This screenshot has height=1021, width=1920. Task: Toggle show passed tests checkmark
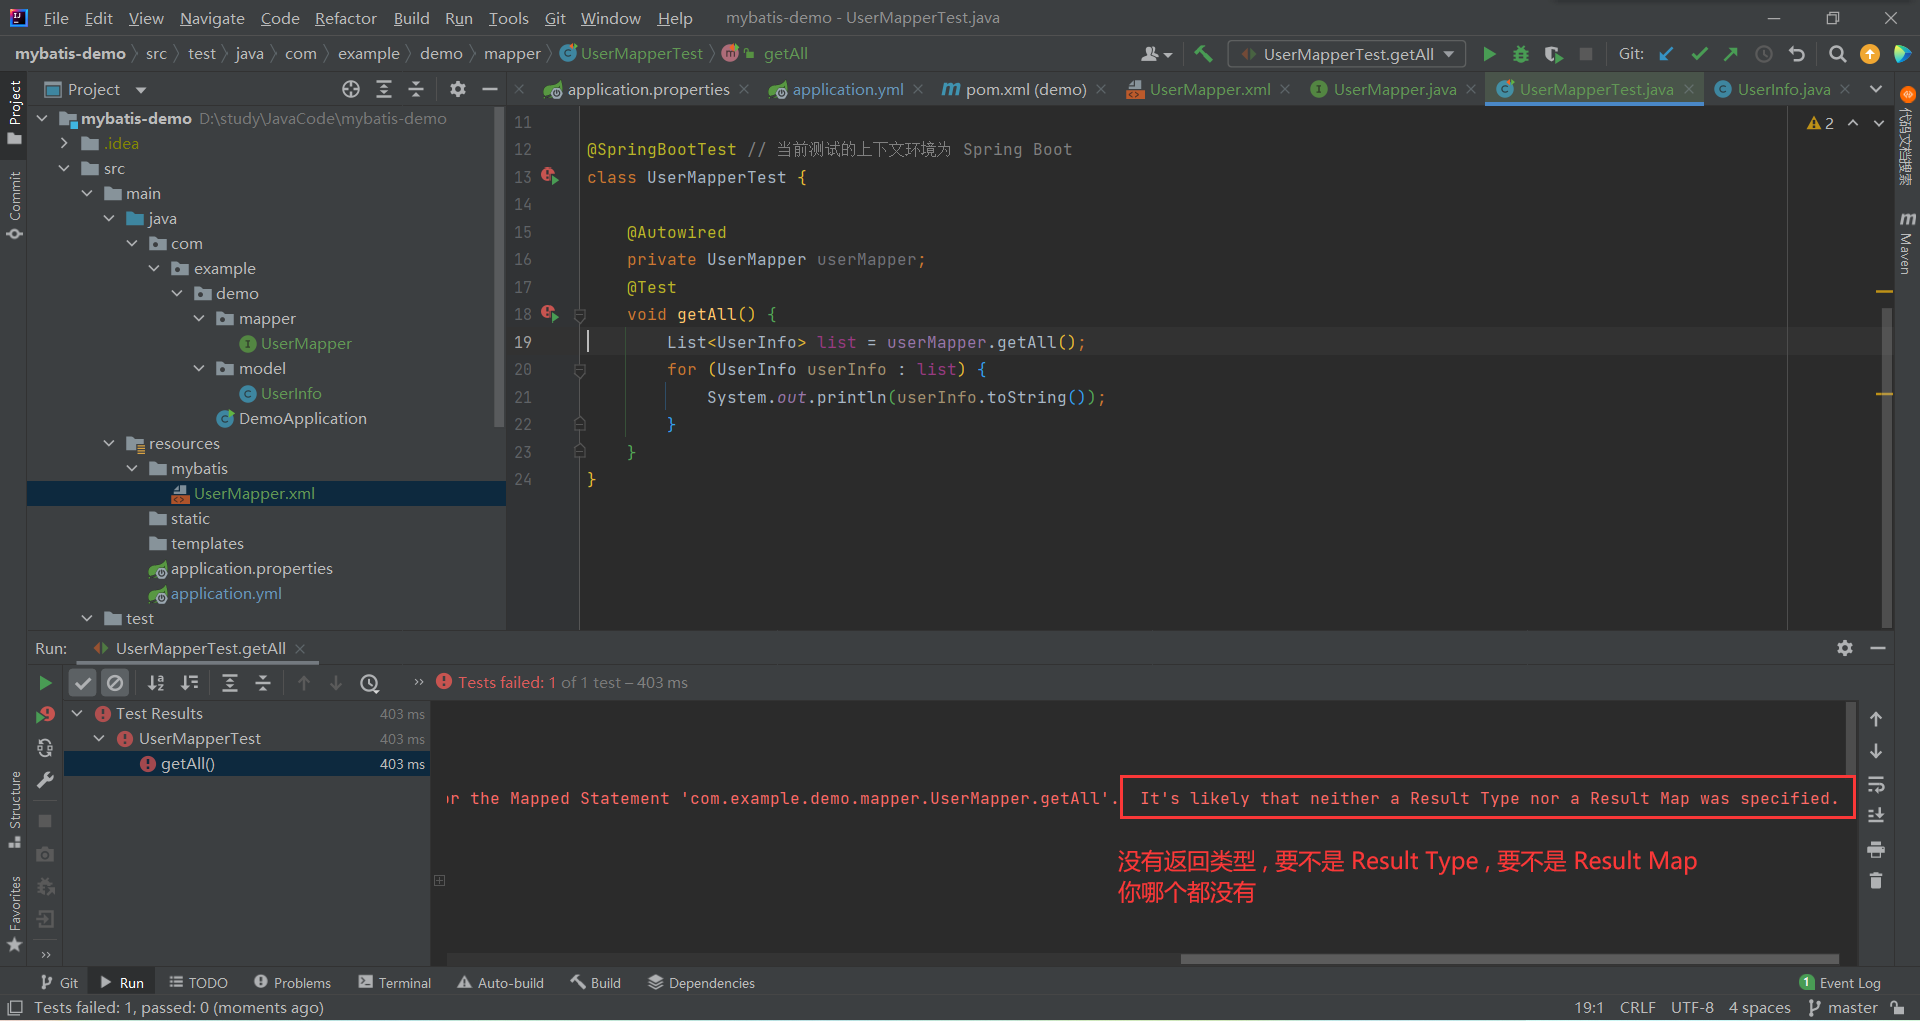[83, 683]
